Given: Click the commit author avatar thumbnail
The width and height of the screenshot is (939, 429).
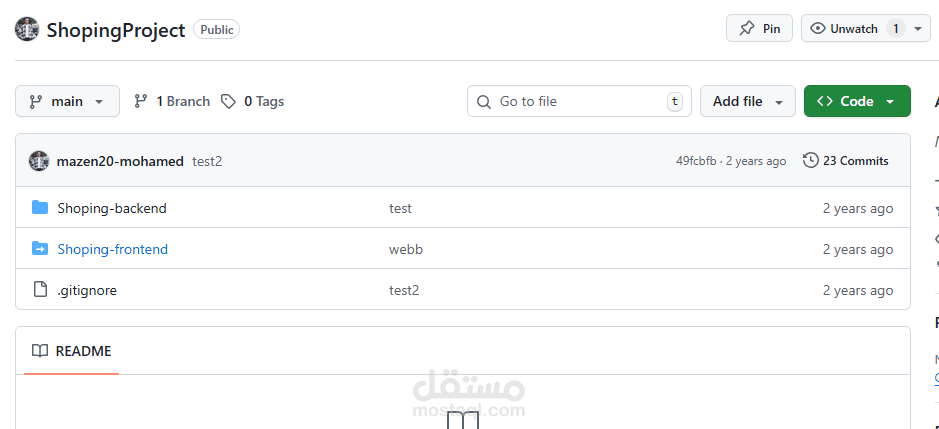Looking at the screenshot, I should 39,161.
